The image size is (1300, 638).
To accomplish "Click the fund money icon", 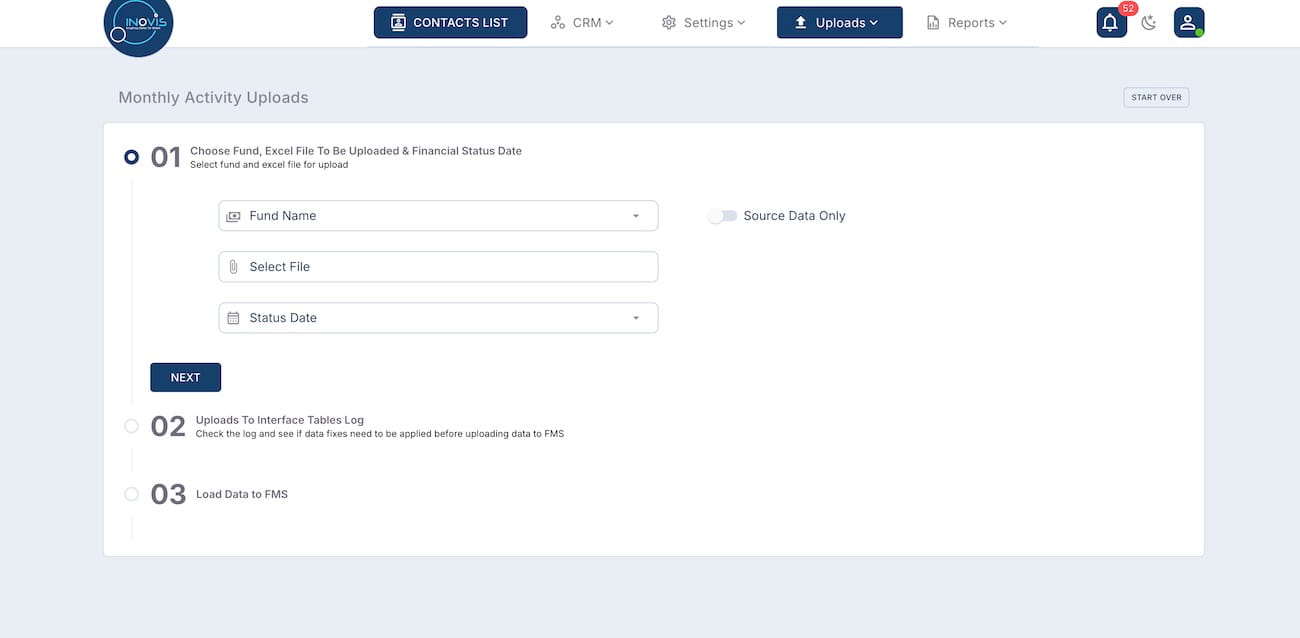I will point(233,216).
